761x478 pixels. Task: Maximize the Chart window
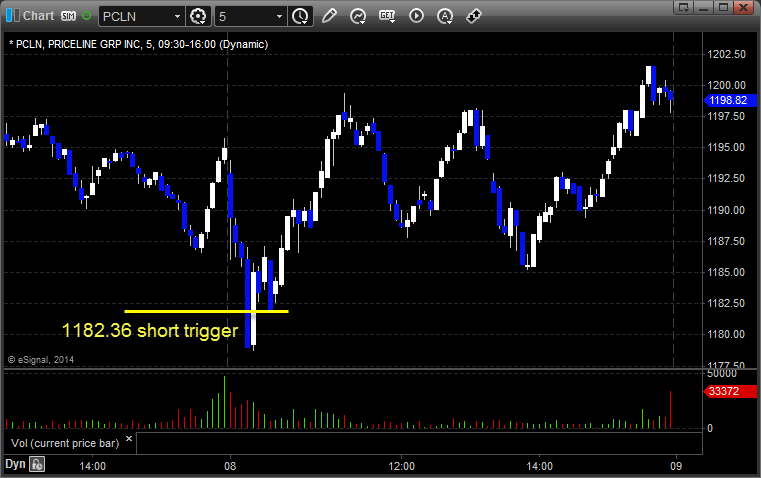coord(724,7)
